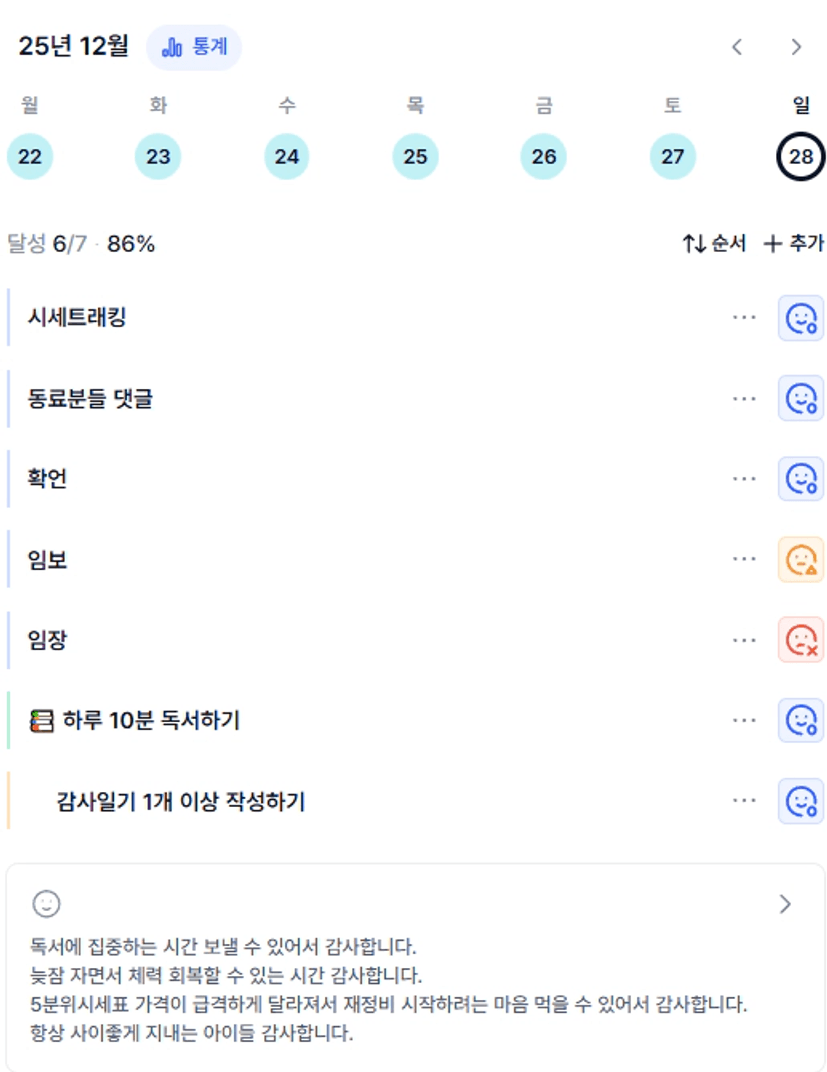Toggle status face for 시세트래킹
The width and height of the screenshot is (827, 1072).
pyautogui.click(x=801, y=318)
